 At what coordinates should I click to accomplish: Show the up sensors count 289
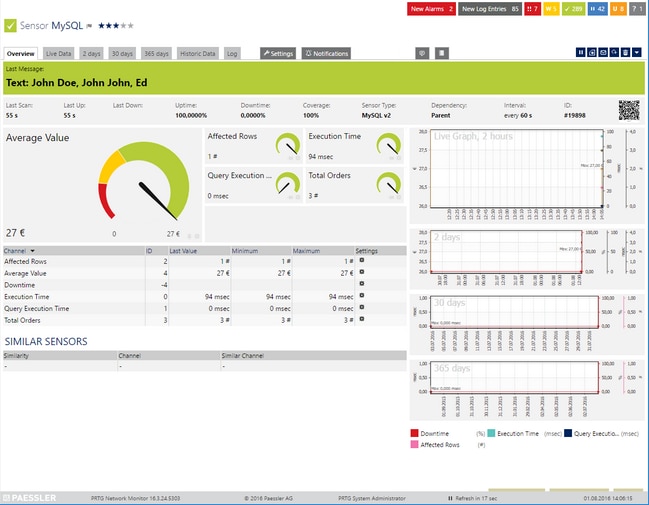573,9
